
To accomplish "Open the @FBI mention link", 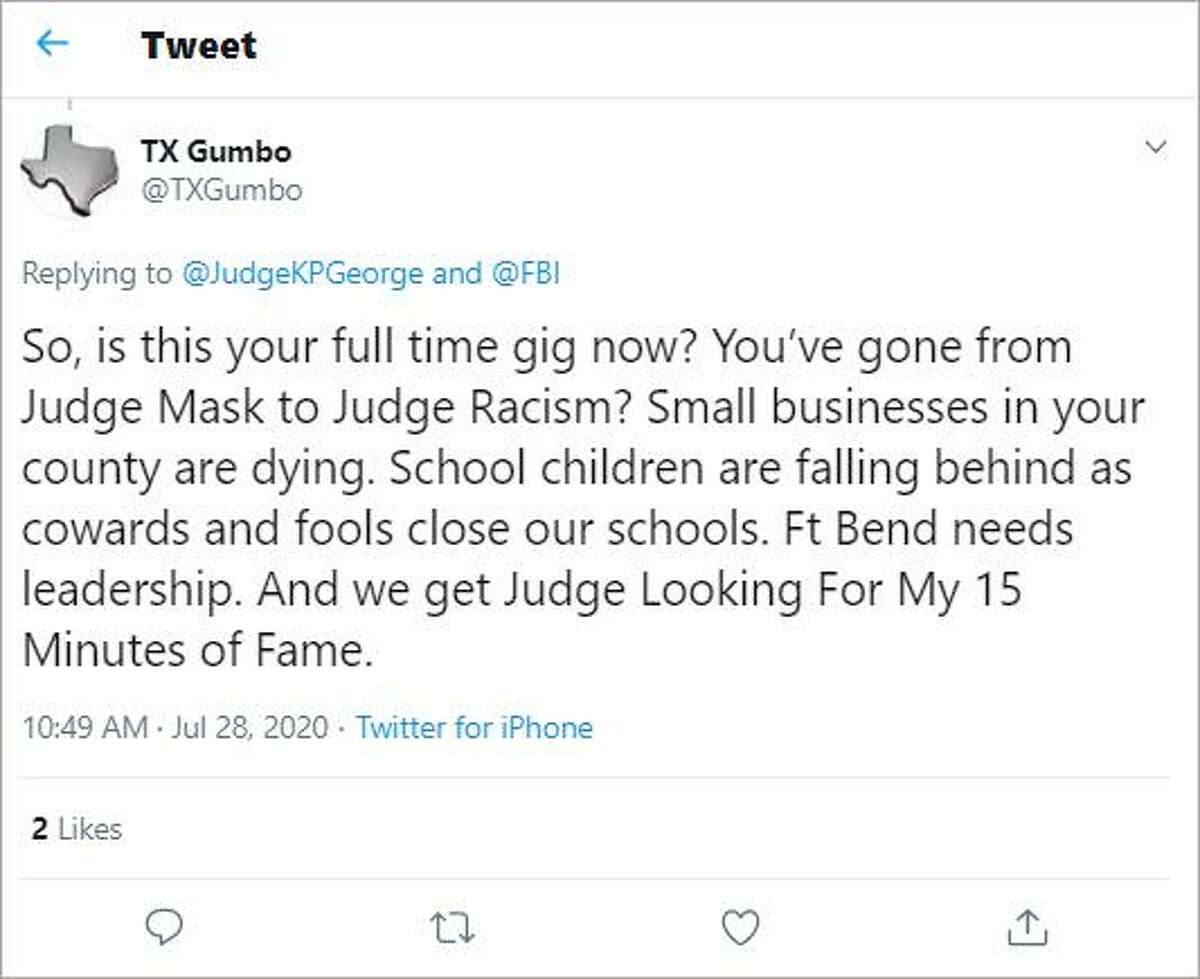I will (x=523, y=274).
